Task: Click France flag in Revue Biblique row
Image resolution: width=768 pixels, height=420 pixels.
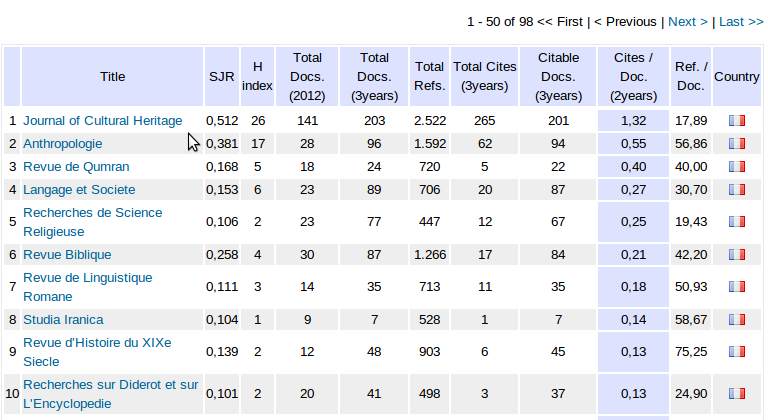Action: 737,254
